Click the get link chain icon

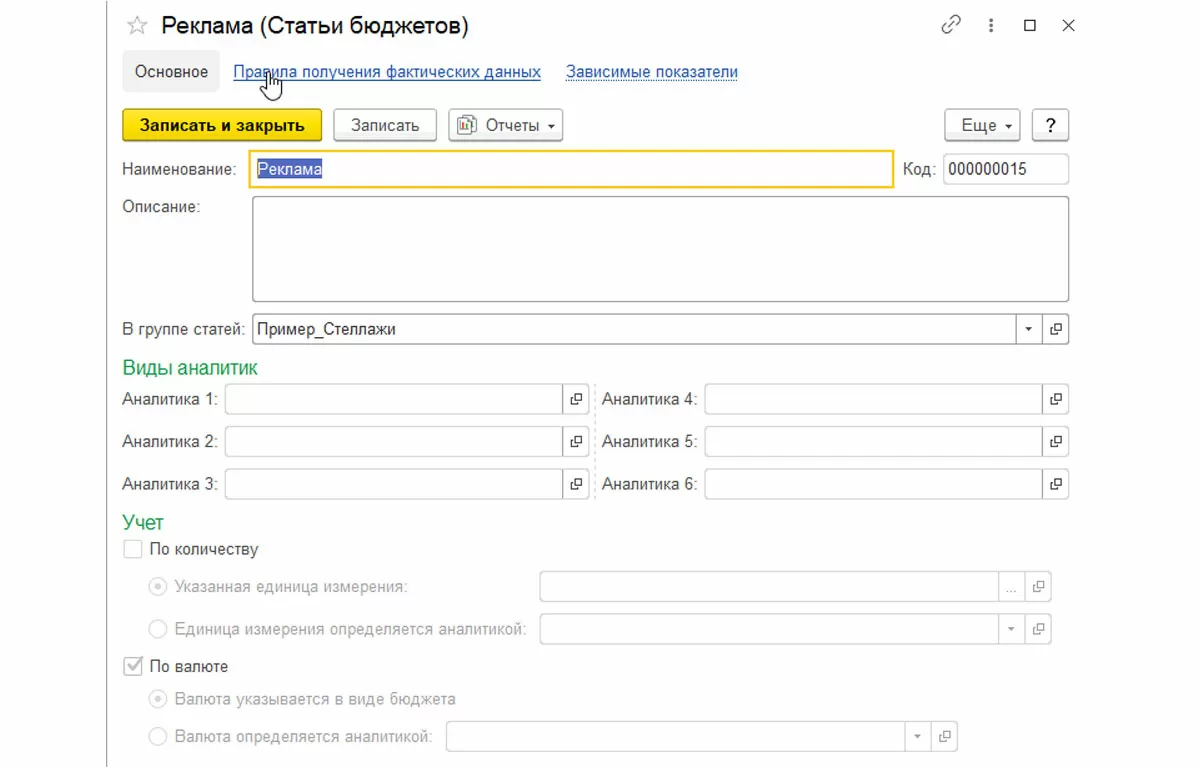pyautogui.click(x=951, y=26)
